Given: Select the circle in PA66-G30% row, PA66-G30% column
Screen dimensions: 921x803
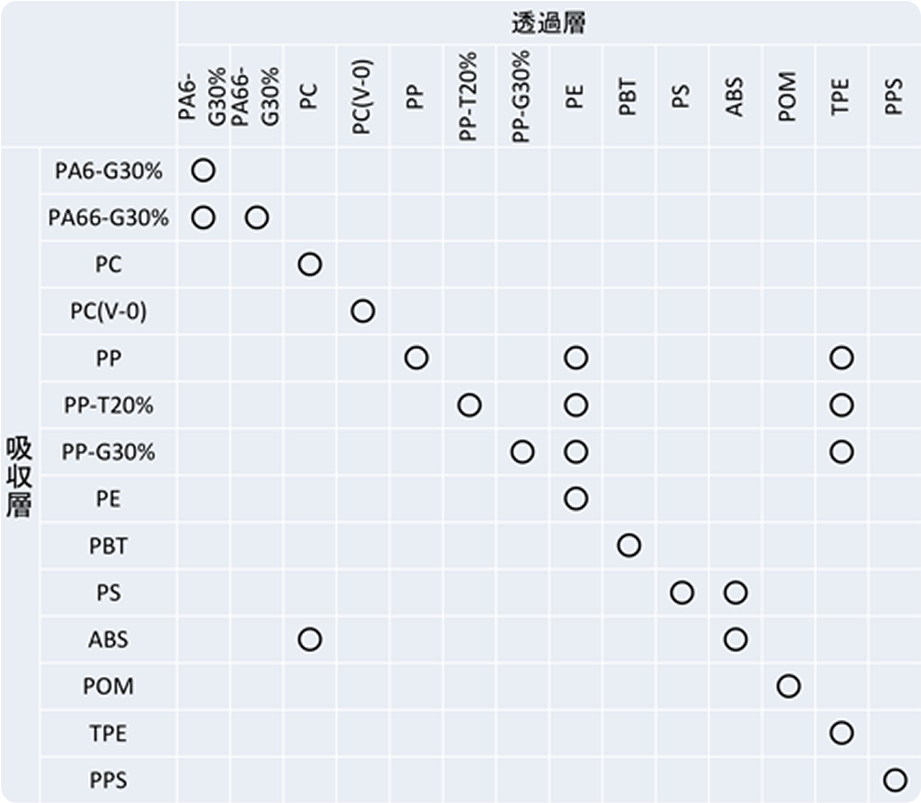Looking at the screenshot, I should [257, 217].
